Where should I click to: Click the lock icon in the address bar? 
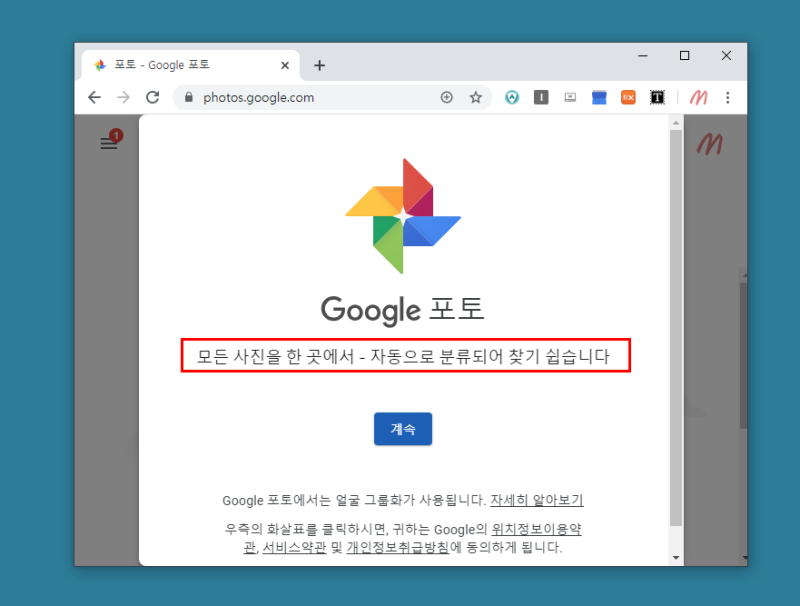(x=188, y=97)
